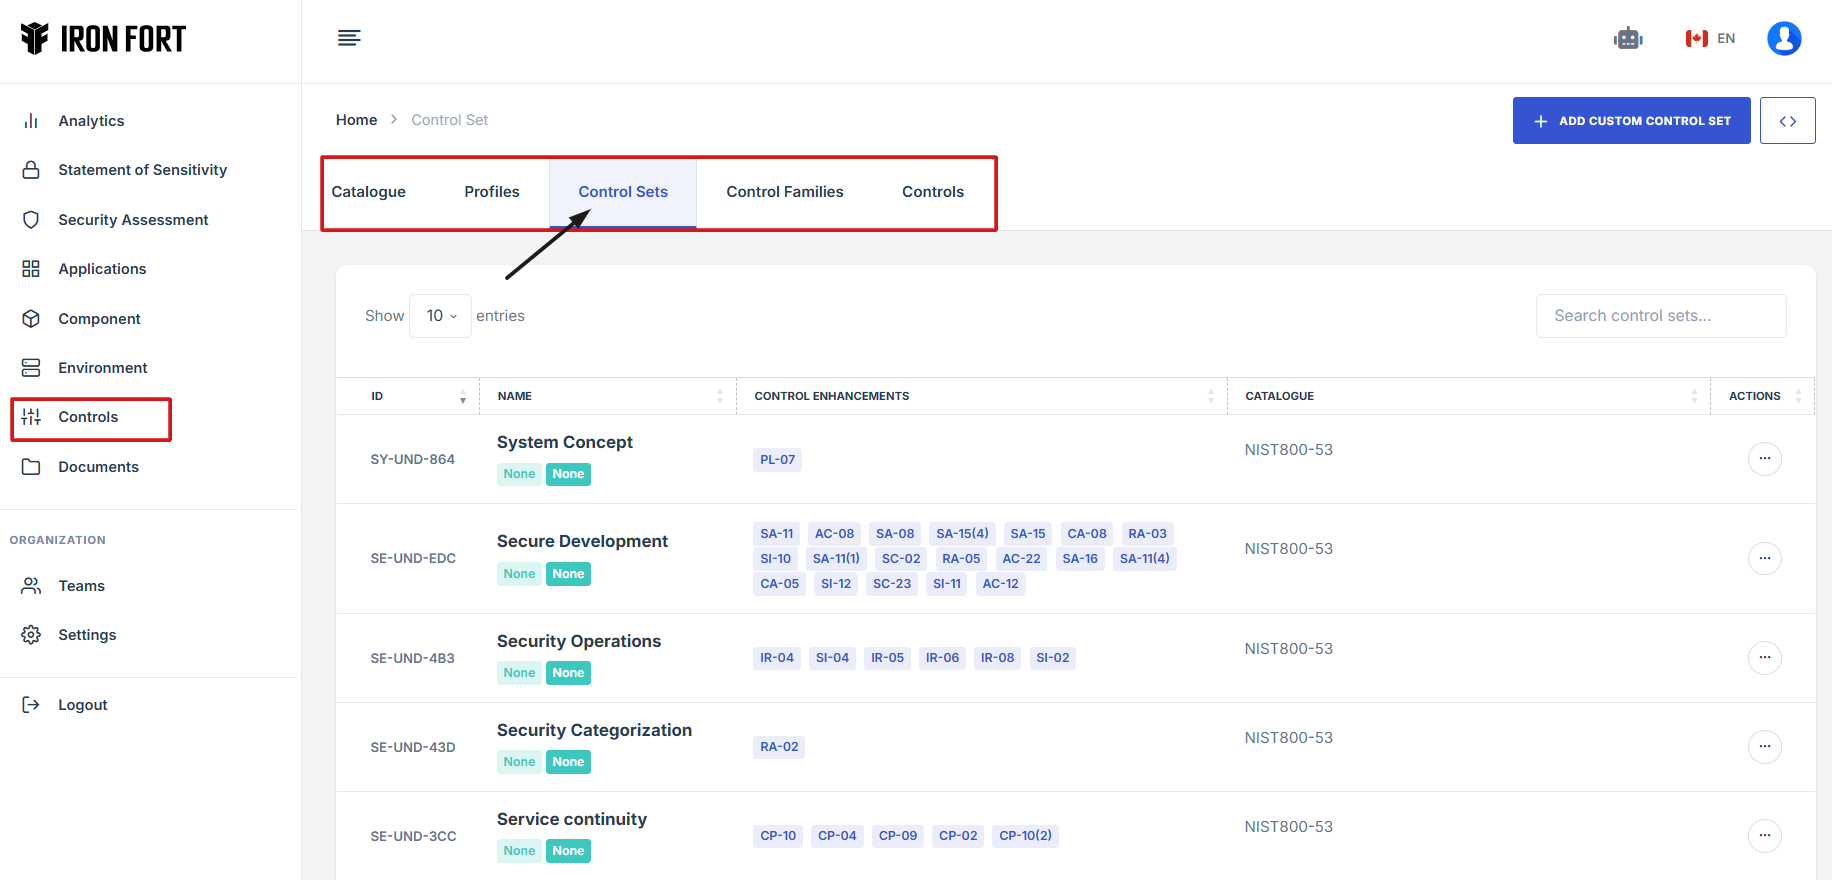
Task: Click the code brackets button
Action: [x=1787, y=121]
